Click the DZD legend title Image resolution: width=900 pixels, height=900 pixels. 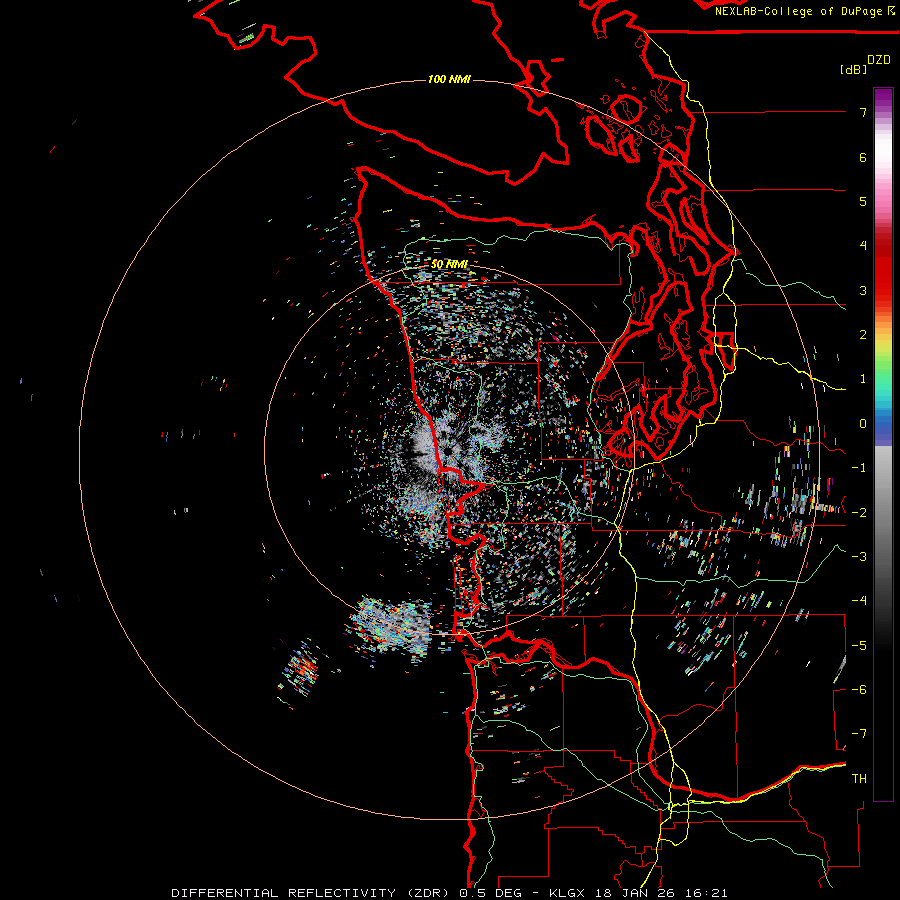point(879,60)
